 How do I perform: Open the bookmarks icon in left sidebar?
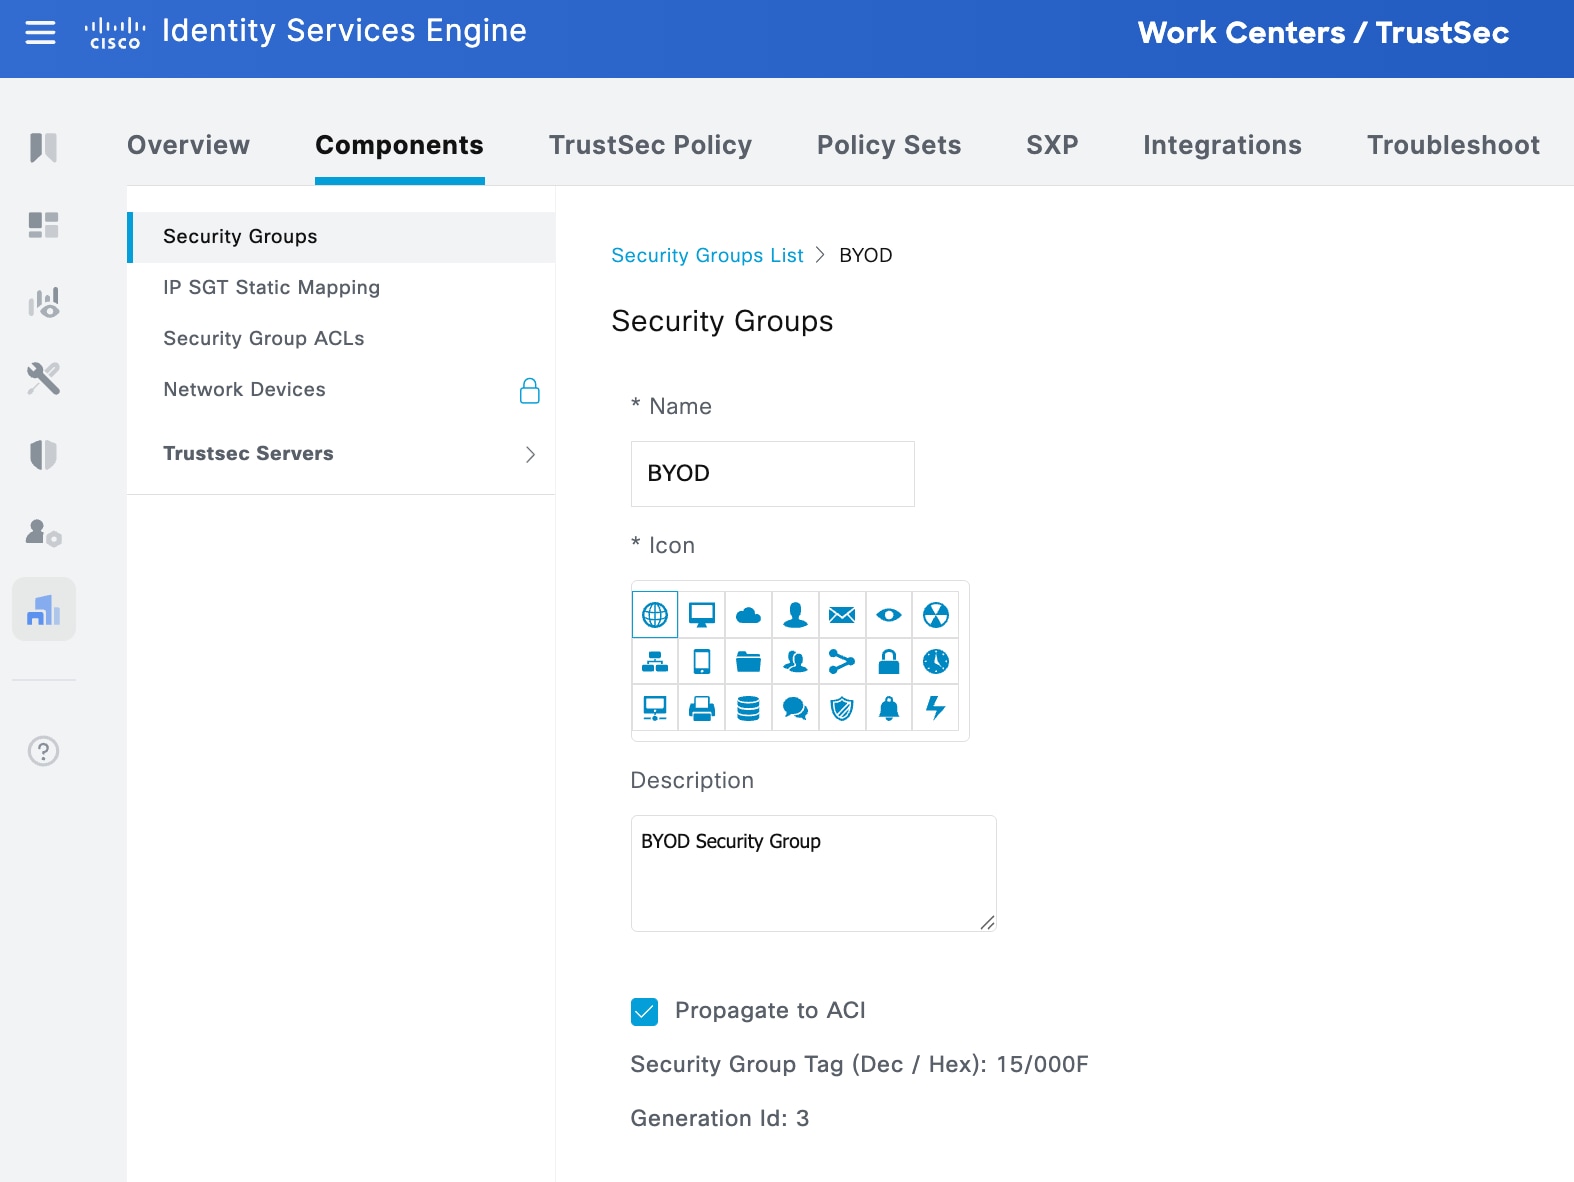(x=43, y=147)
